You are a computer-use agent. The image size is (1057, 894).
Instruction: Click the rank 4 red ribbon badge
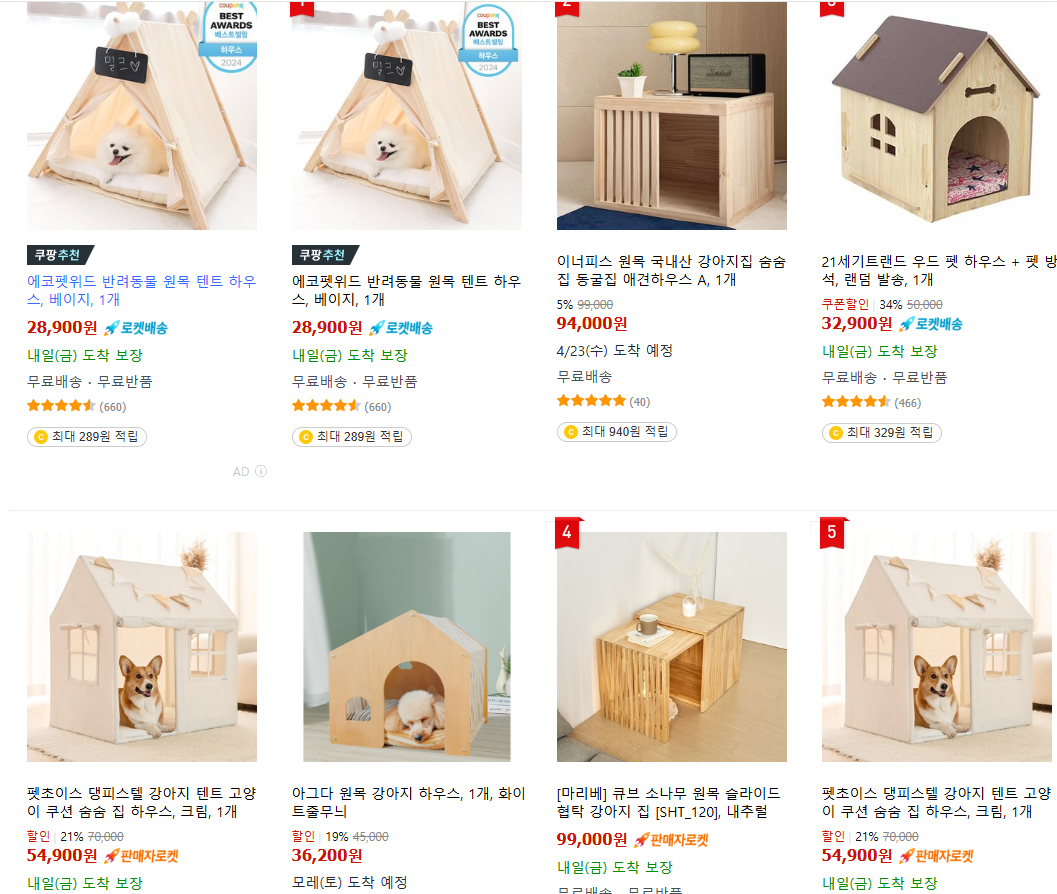pos(567,533)
